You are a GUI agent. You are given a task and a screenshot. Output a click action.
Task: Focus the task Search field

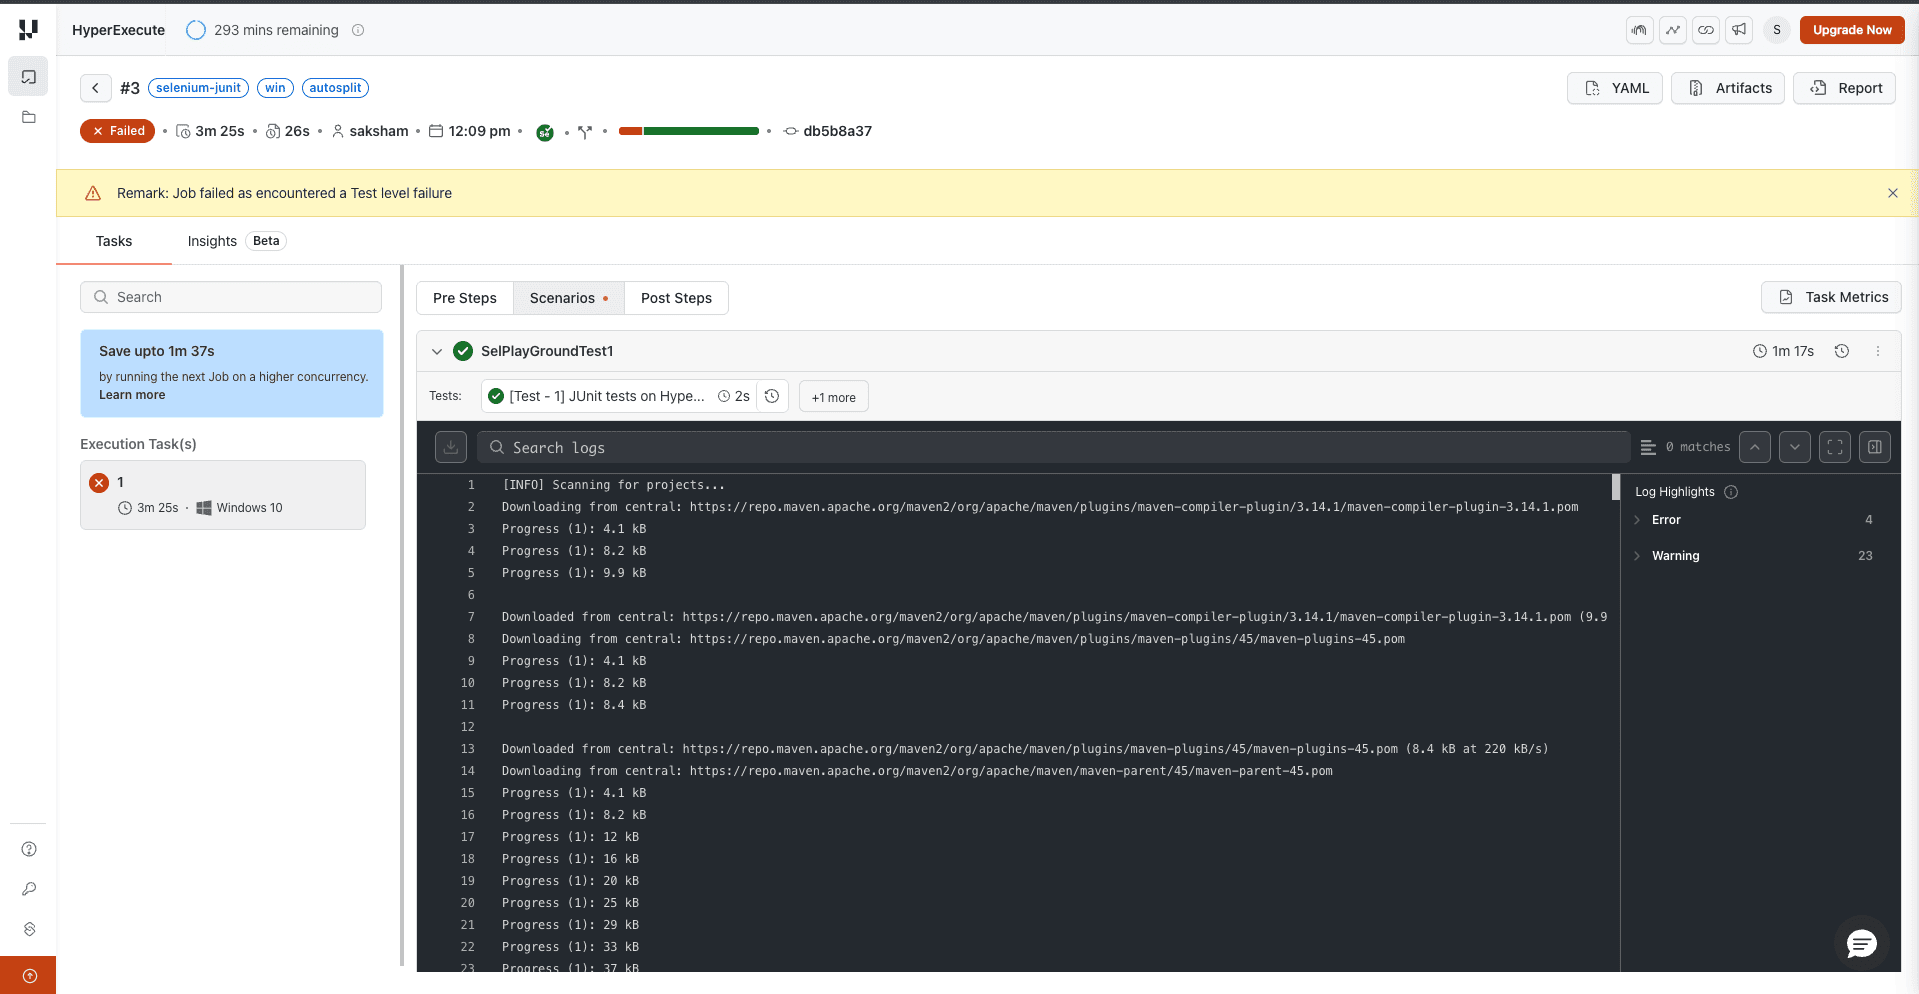(x=231, y=297)
